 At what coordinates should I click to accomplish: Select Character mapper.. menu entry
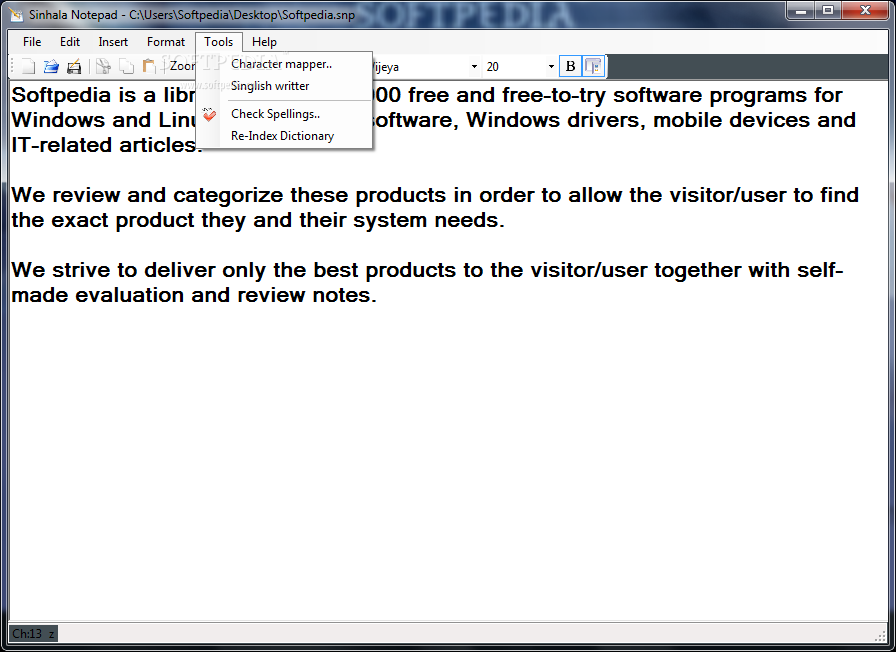coord(284,64)
